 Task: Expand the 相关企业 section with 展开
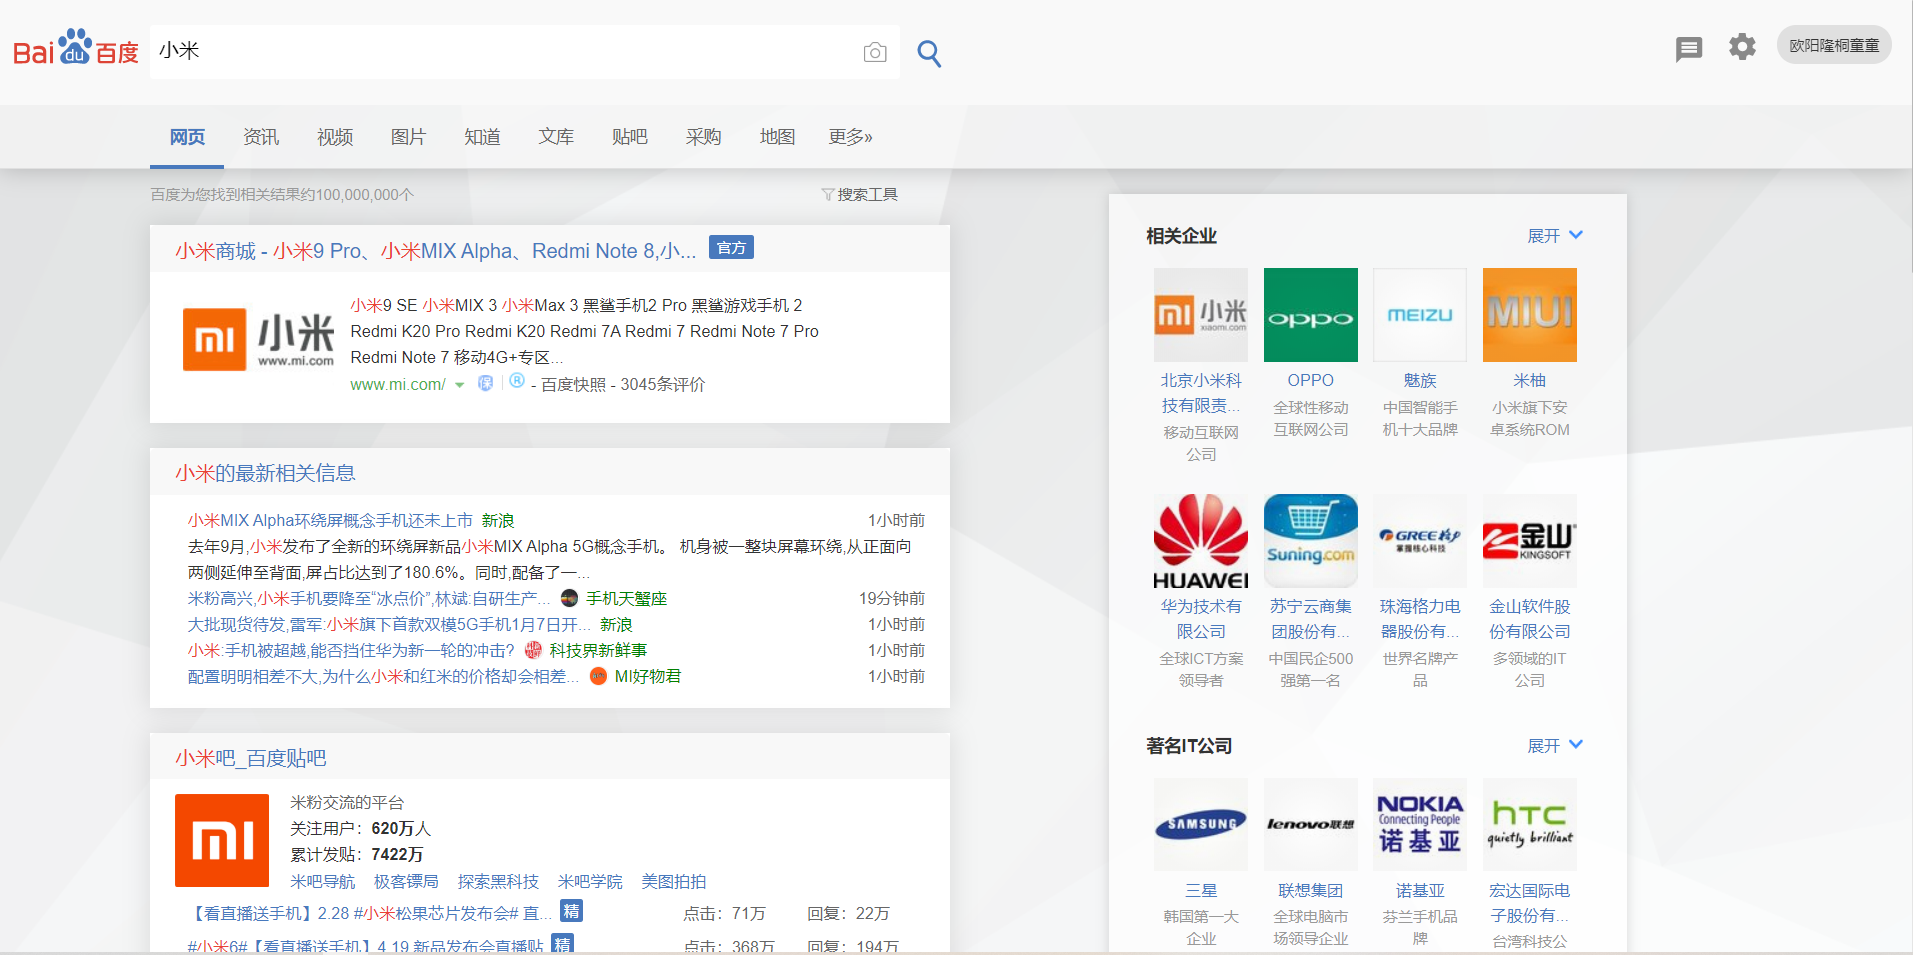(x=1555, y=236)
